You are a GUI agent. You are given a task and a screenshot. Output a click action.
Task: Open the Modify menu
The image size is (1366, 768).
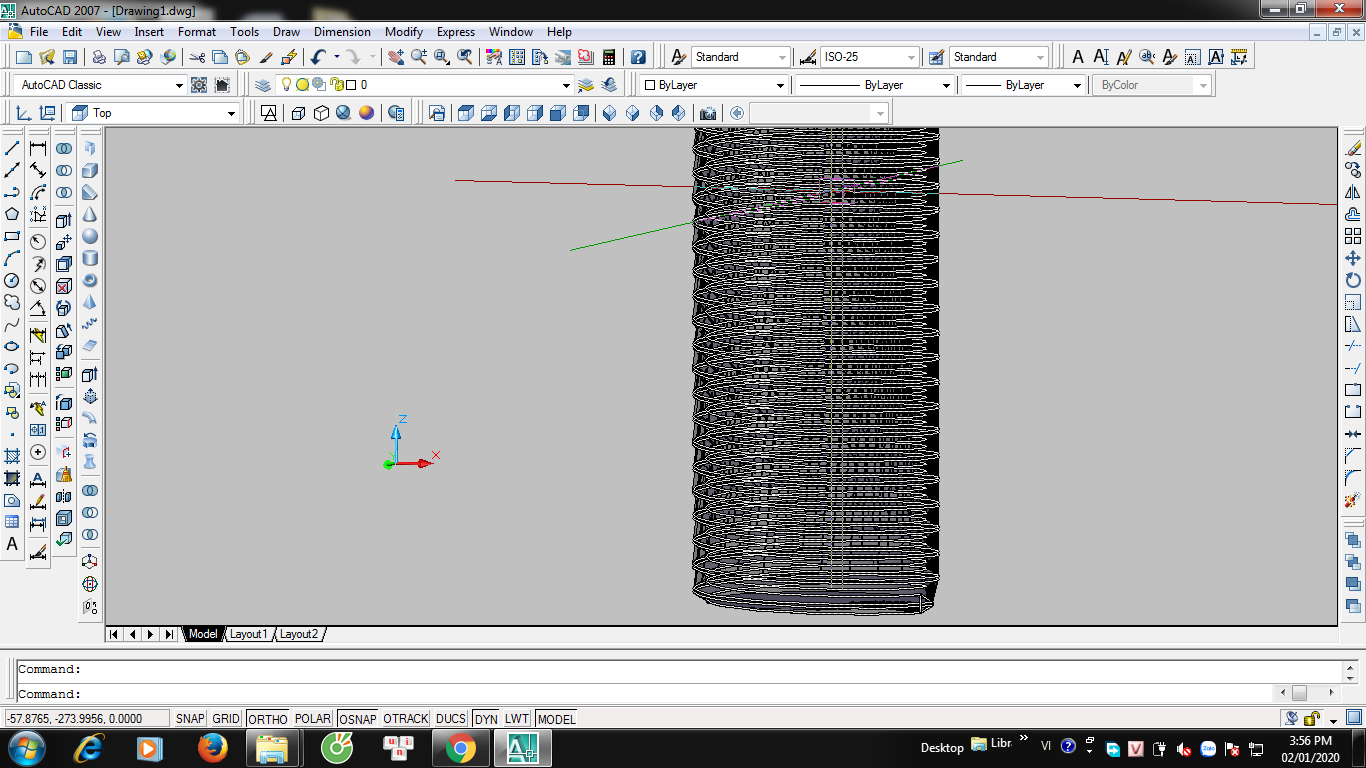pos(403,32)
